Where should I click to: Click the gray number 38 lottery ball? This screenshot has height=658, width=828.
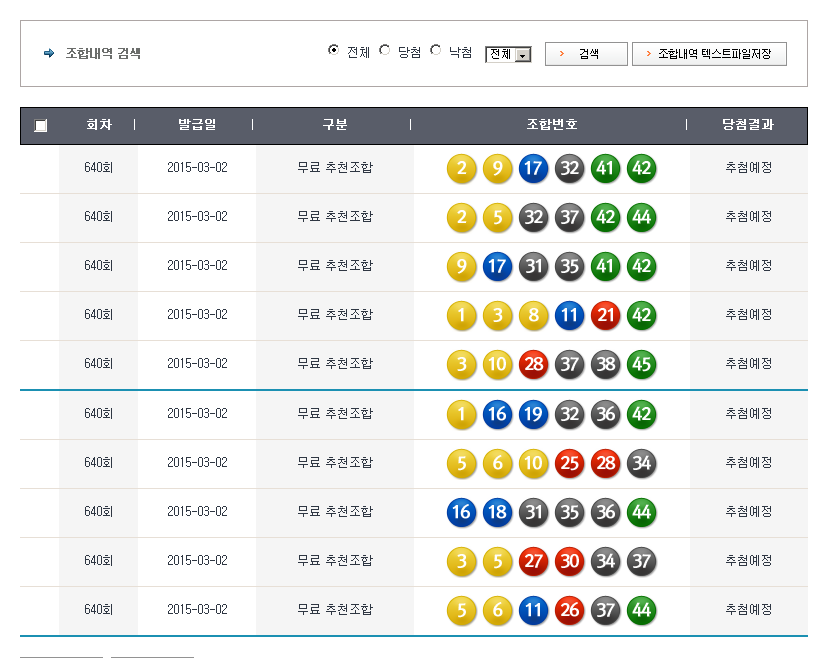[605, 365]
